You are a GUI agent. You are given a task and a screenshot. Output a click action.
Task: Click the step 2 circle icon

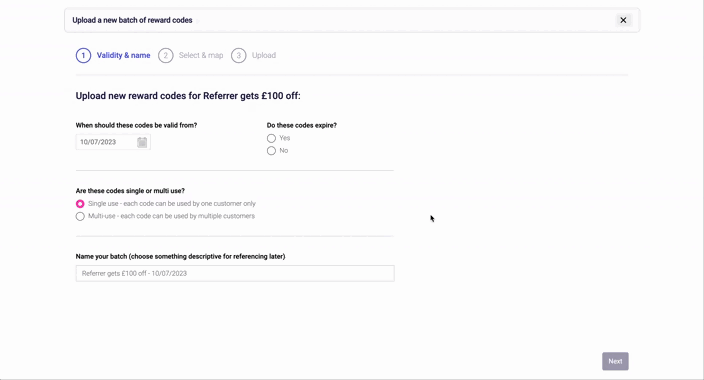point(166,55)
